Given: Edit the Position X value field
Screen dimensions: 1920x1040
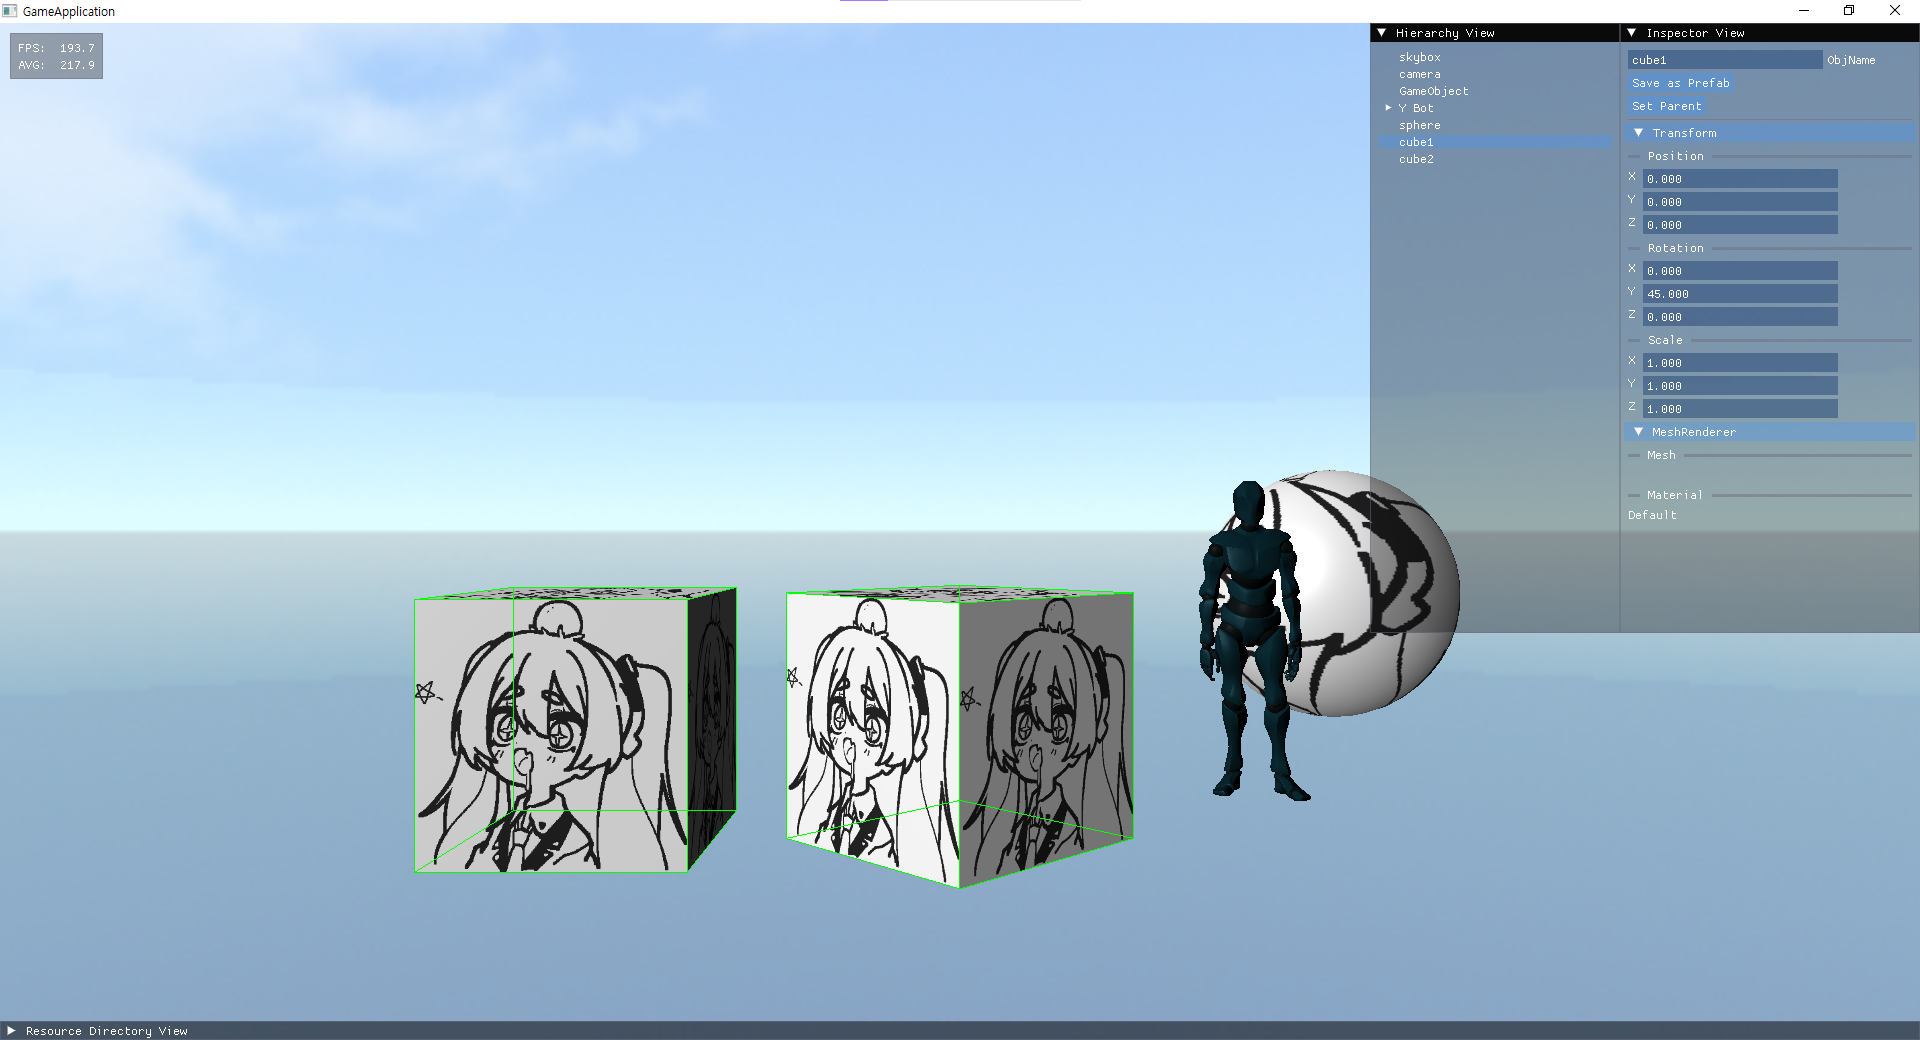Looking at the screenshot, I should coord(1740,179).
